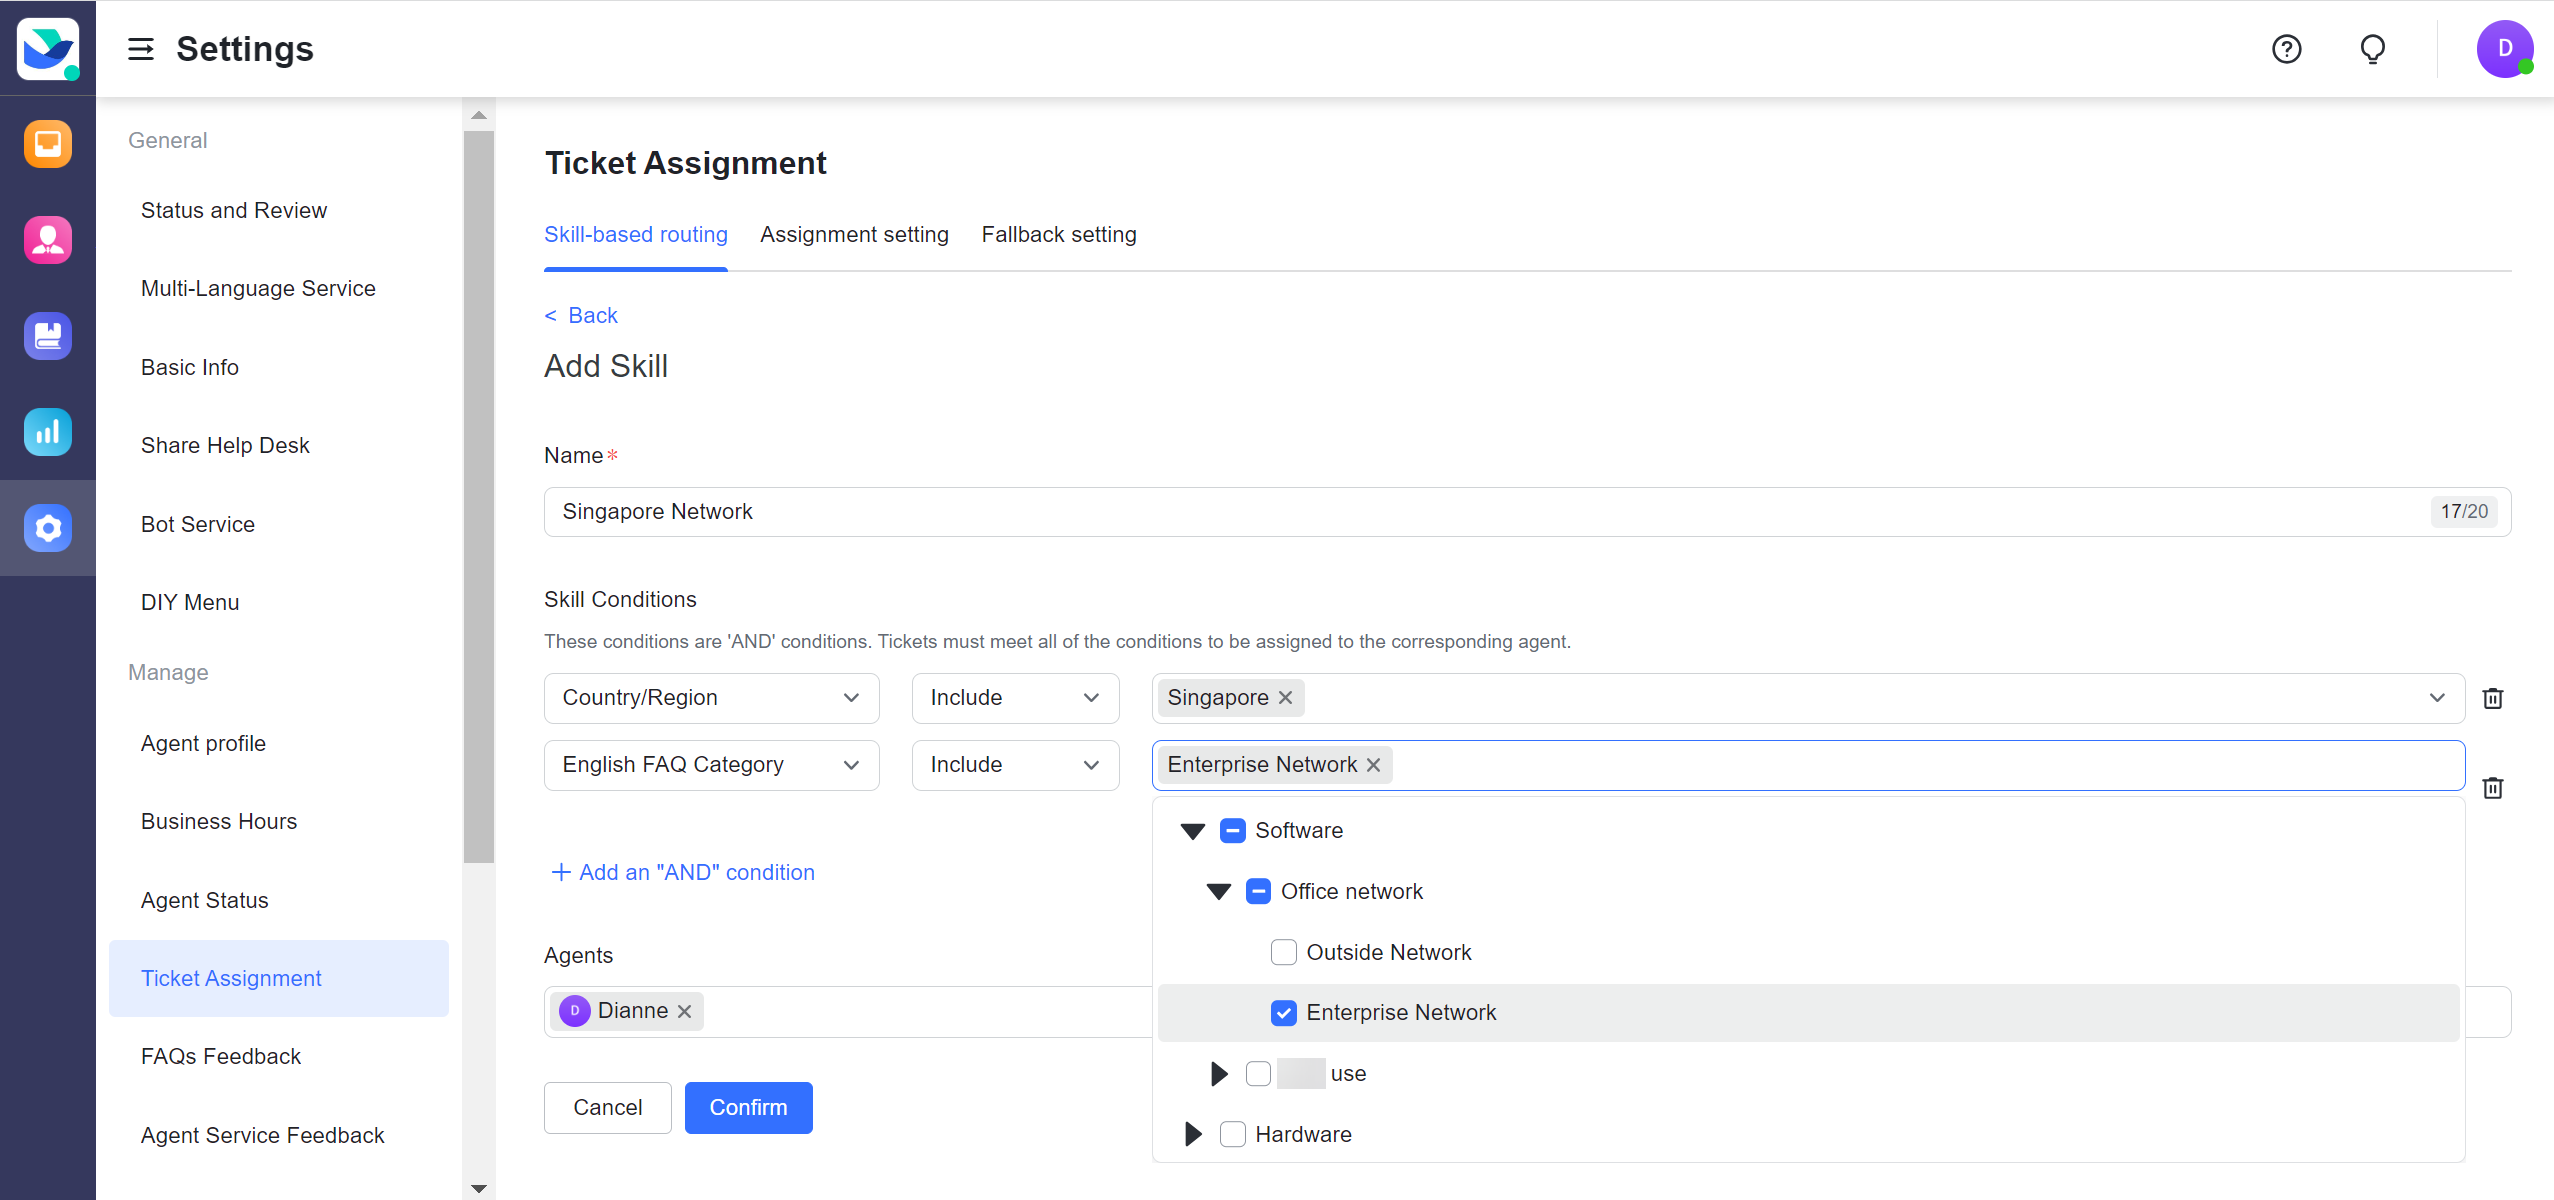This screenshot has height=1200, width=2554.
Task: Check the Hardware checkbox
Action: pyautogui.click(x=1233, y=1134)
